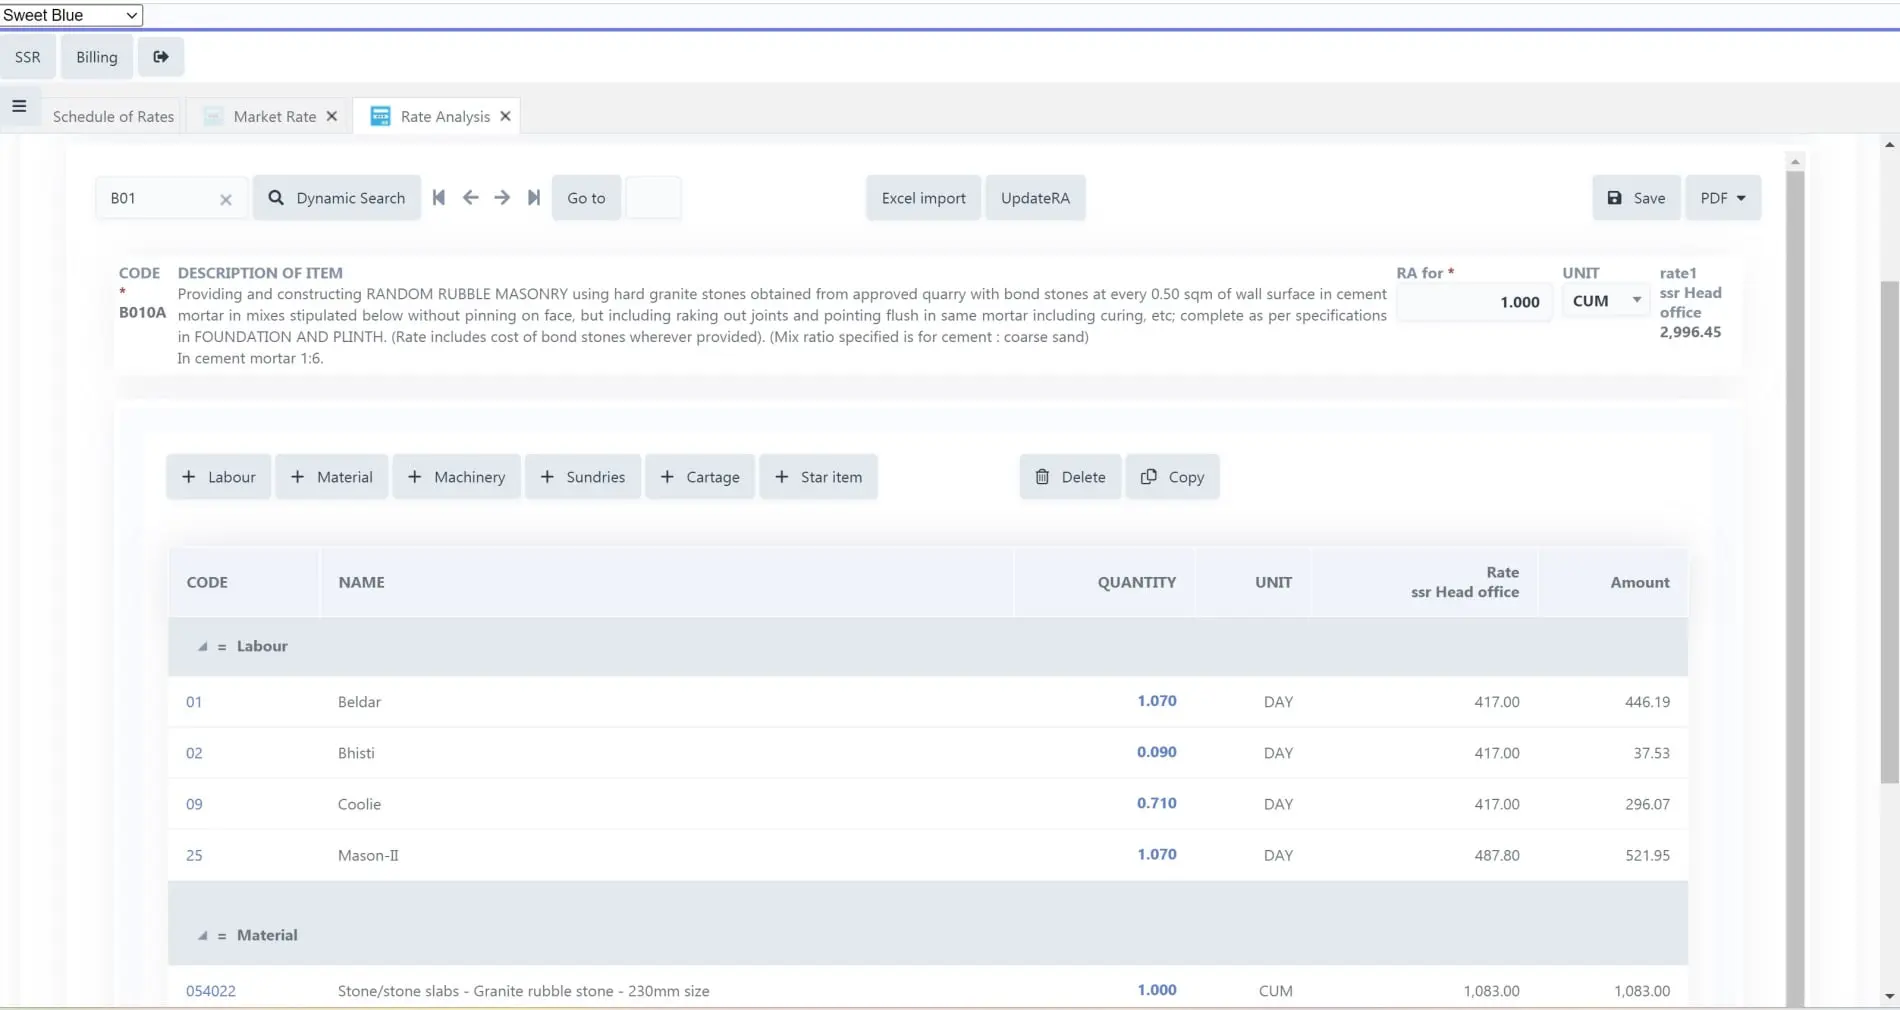Click the inner vertical scrollbar
Image resolution: width=1900 pixels, height=1010 pixels.
(1795, 580)
